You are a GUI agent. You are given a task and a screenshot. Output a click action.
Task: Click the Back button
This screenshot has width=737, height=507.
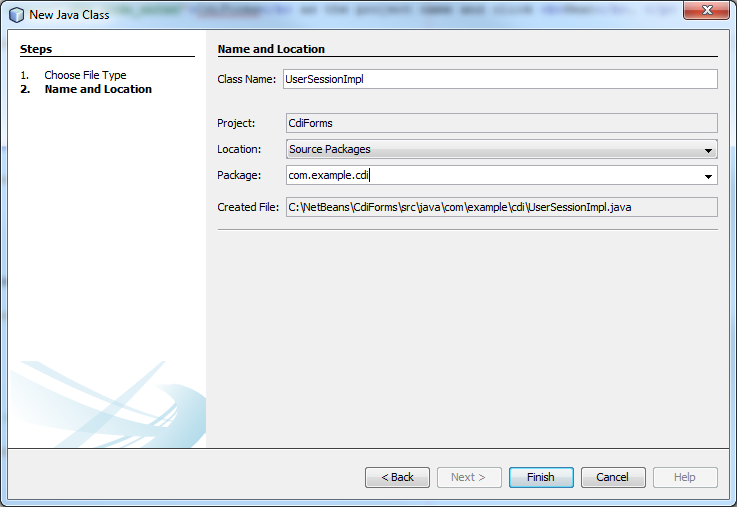point(397,477)
